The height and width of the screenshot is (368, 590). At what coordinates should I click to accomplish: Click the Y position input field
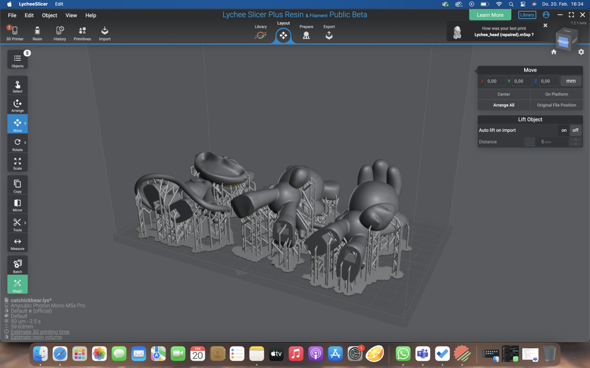(x=521, y=81)
